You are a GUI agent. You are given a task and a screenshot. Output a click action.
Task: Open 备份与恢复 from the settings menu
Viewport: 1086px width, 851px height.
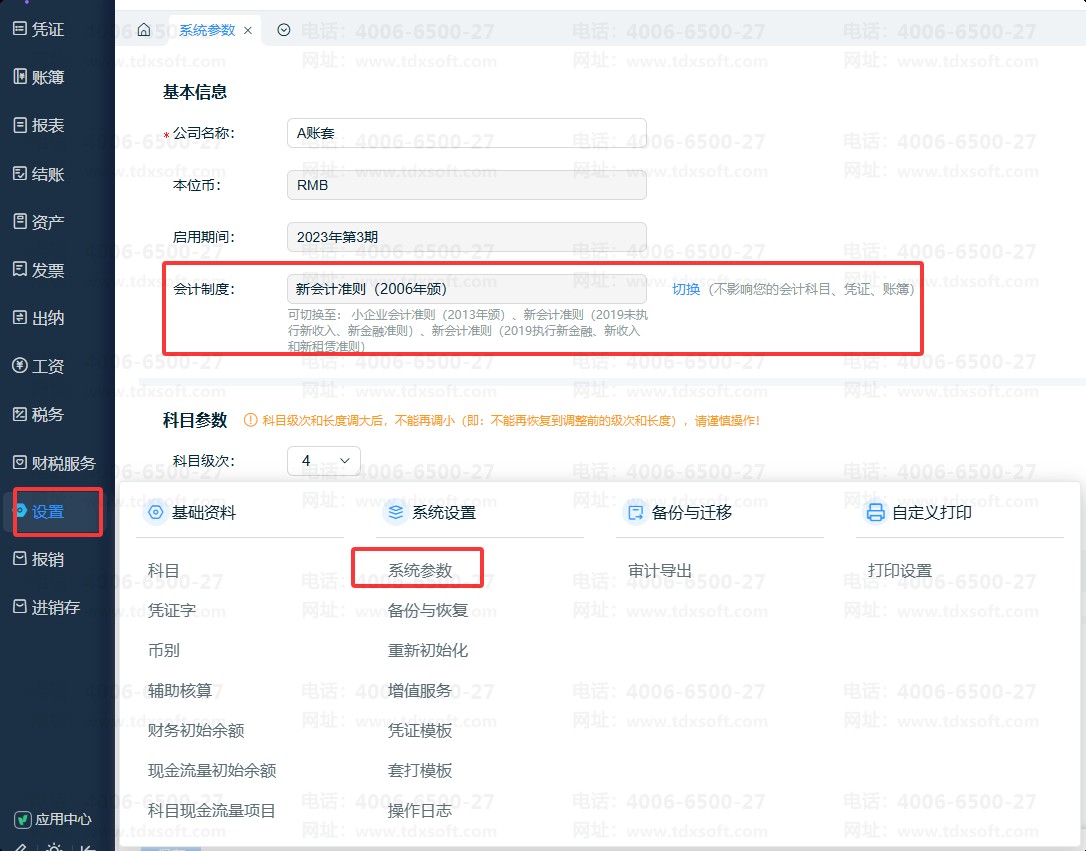click(427, 610)
